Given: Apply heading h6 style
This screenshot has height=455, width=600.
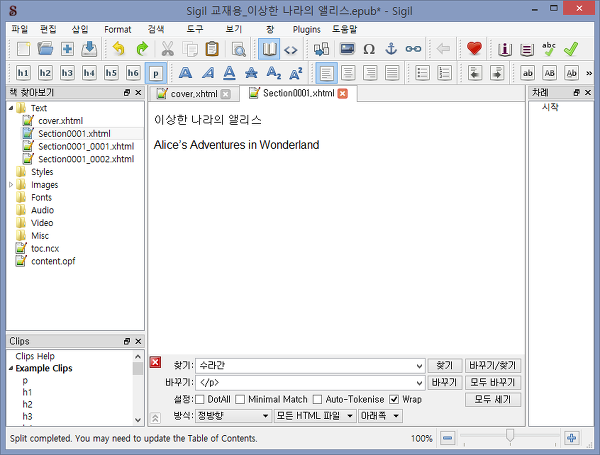Looking at the screenshot, I should (133, 73).
